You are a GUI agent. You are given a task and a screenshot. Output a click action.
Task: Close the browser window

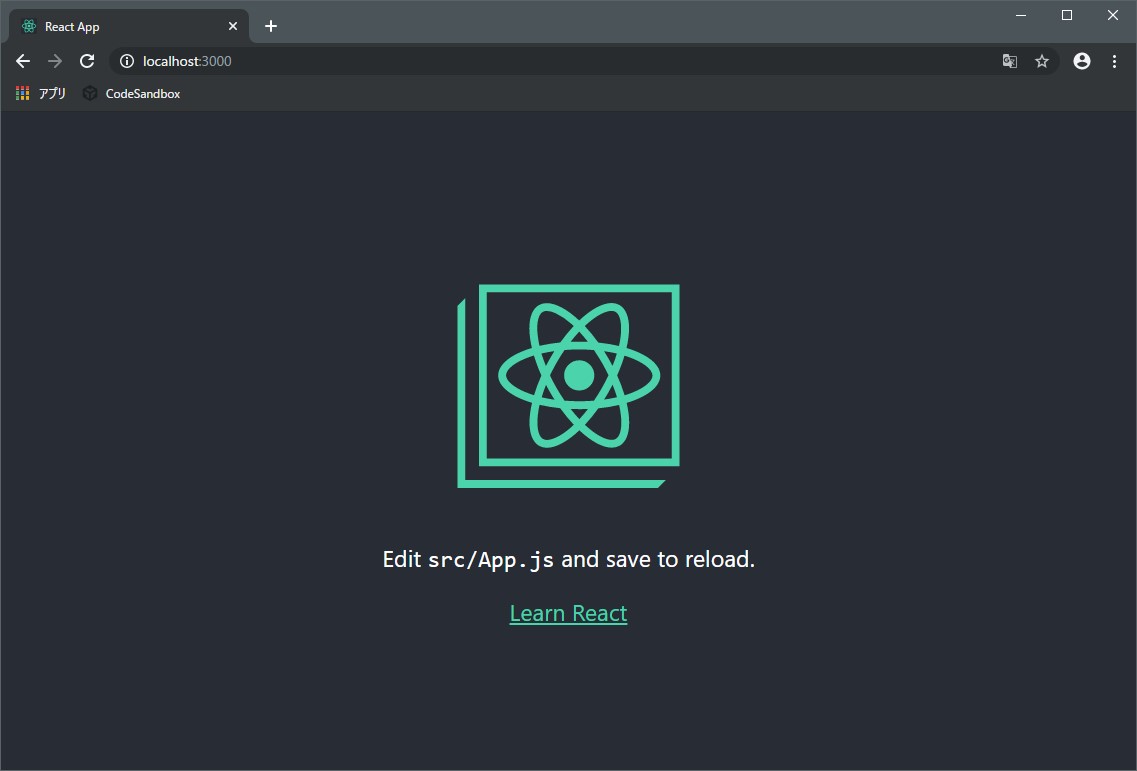click(1113, 15)
